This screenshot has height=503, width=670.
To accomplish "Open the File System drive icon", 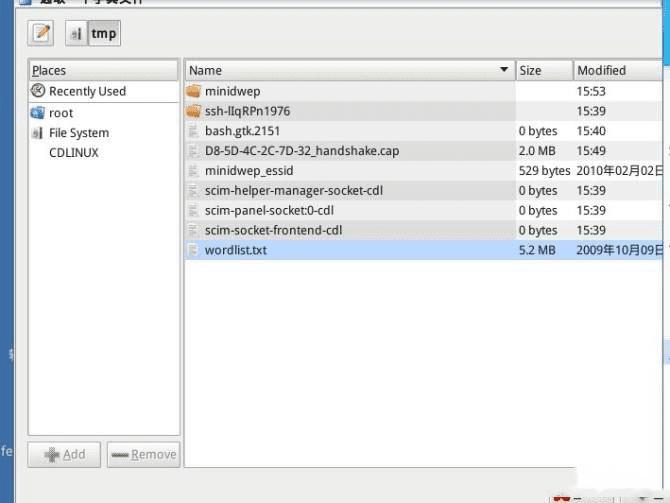I will [x=38, y=133].
